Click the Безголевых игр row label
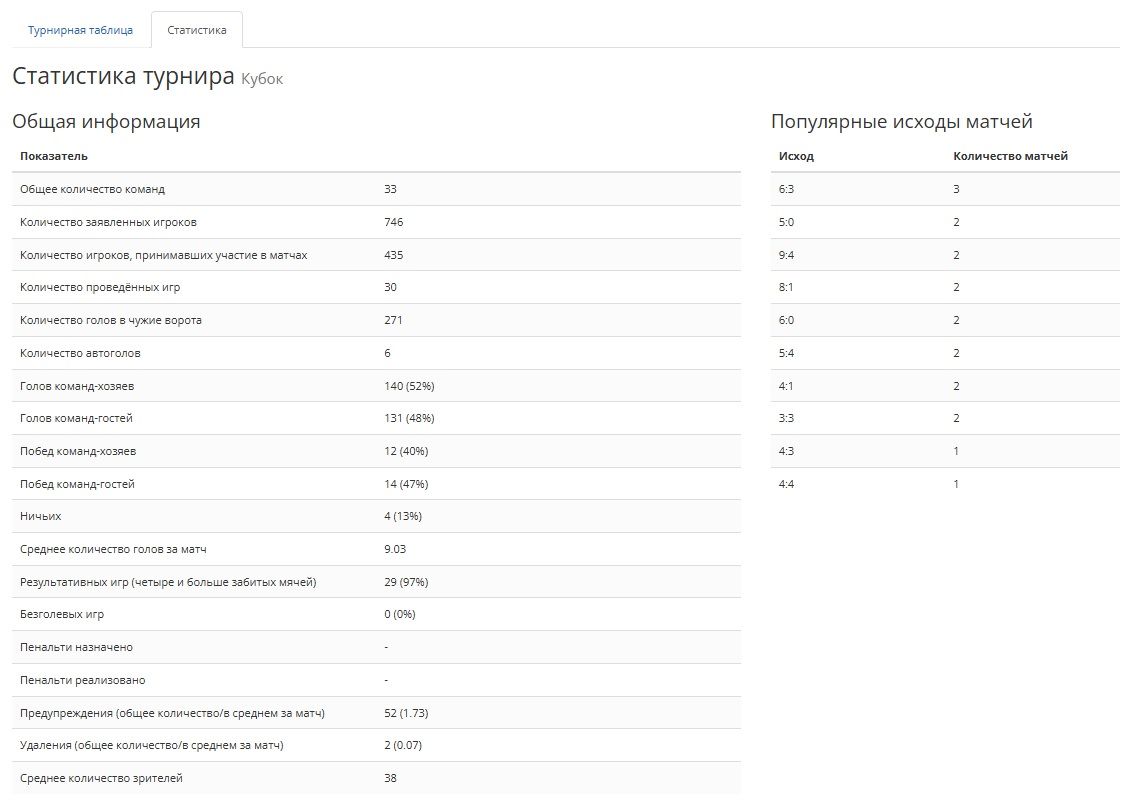 coord(62,614)
